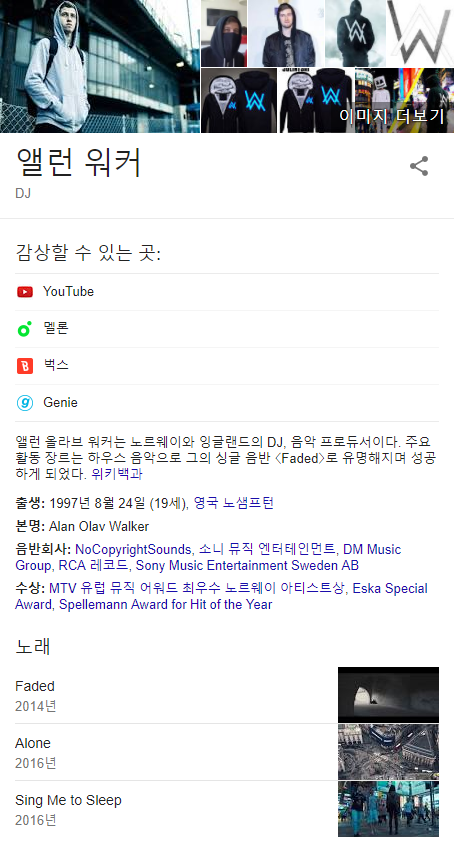Open the Faded song thumbnail
Viewport: 454px width, 852px height.
coord(388,695)
